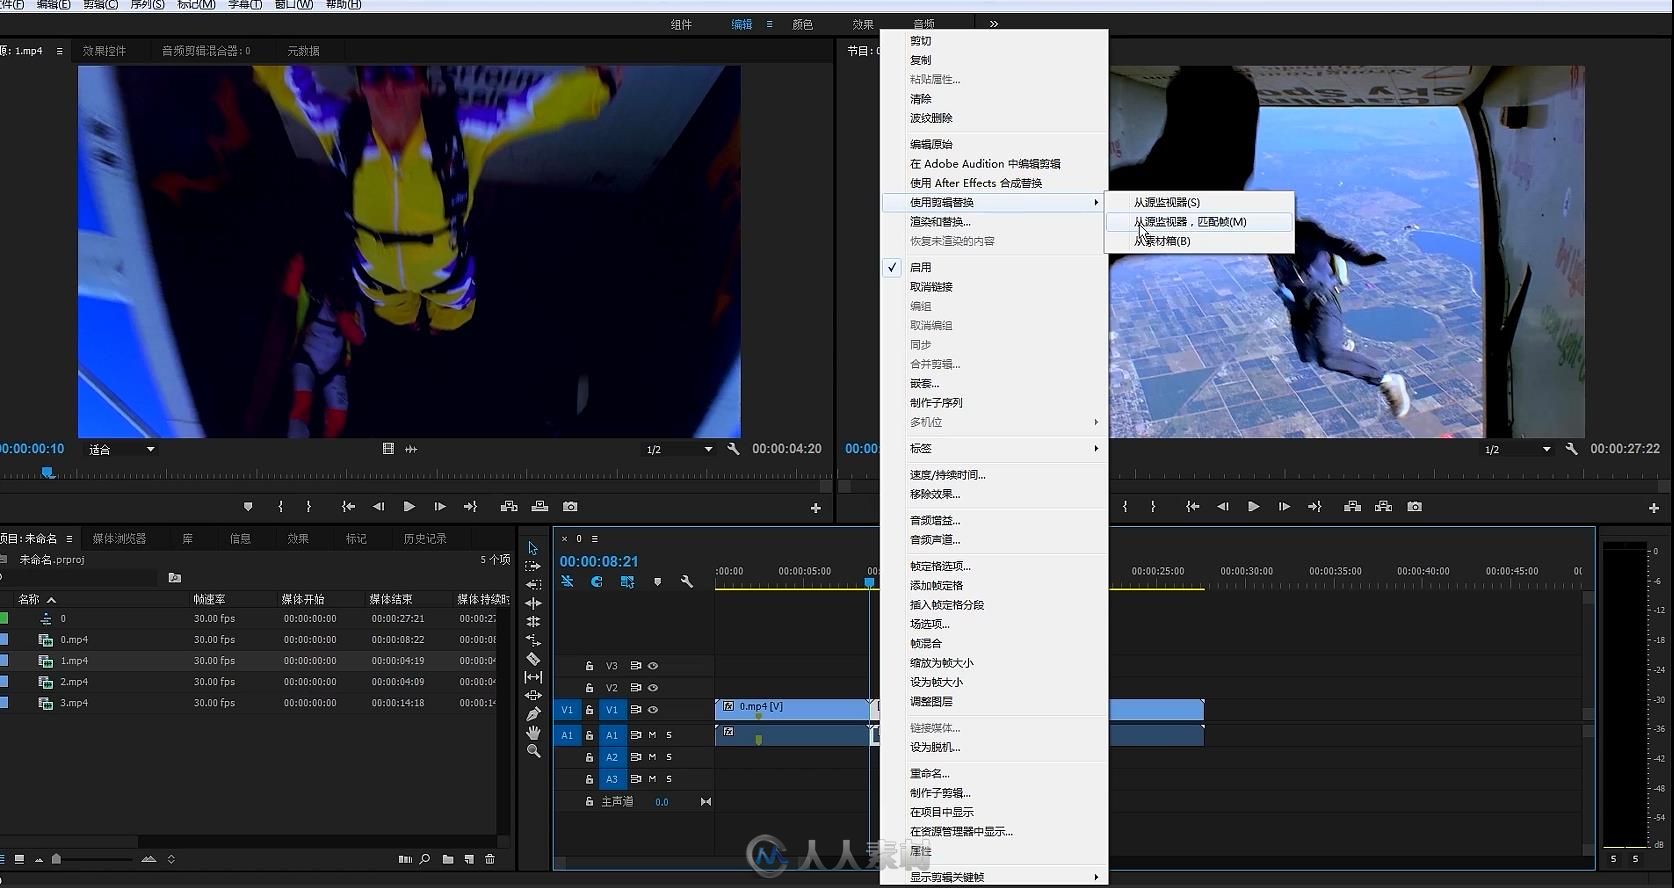Click the Insert button in source monitor
The image size is (1674, 888).
tap(509, 507)
